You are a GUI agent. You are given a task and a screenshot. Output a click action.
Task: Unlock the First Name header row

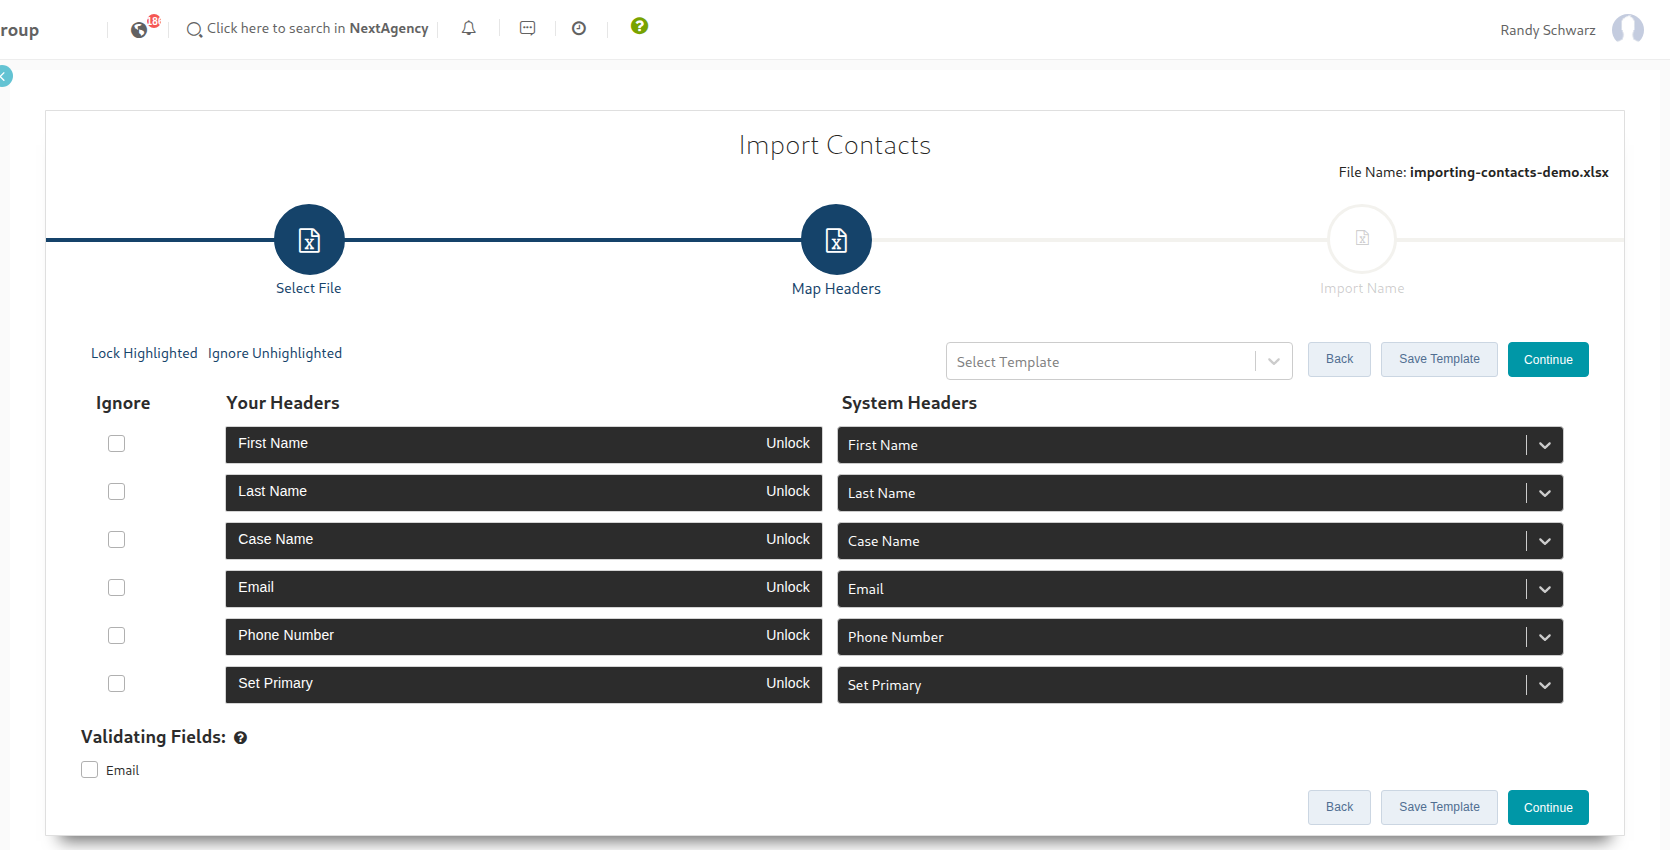788,443
